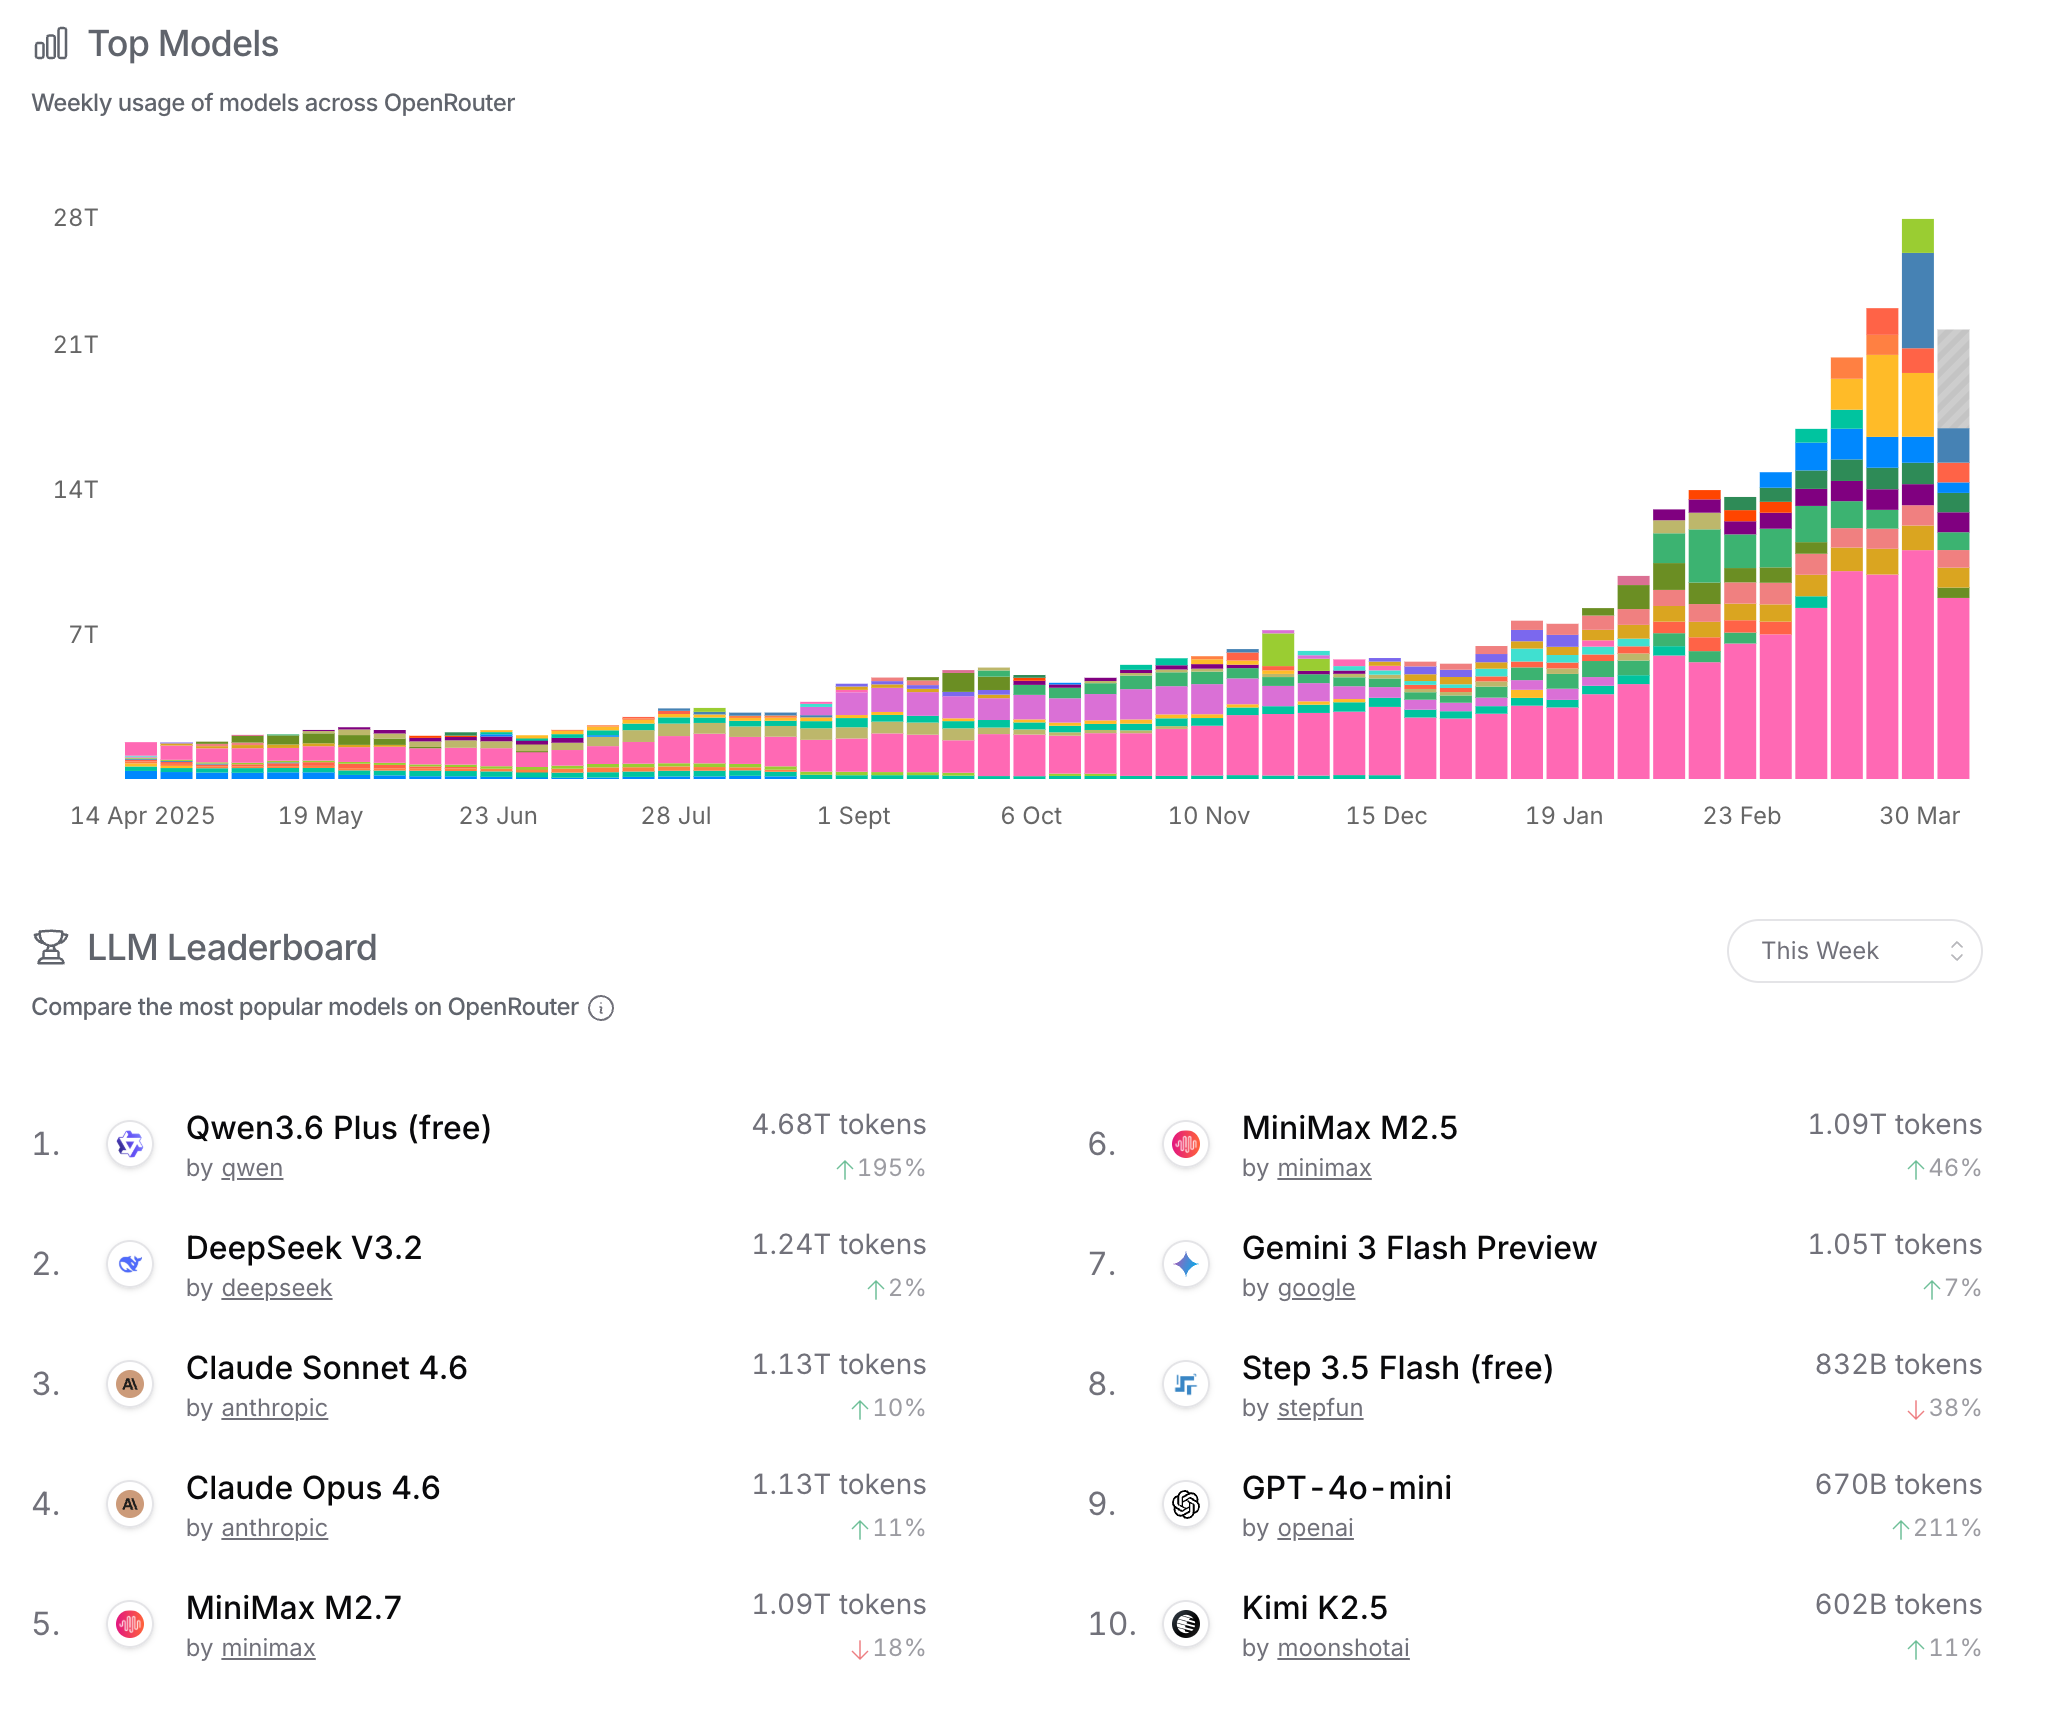
Task: Click the 30 Mar axis date label
Action: (1919, 816)
